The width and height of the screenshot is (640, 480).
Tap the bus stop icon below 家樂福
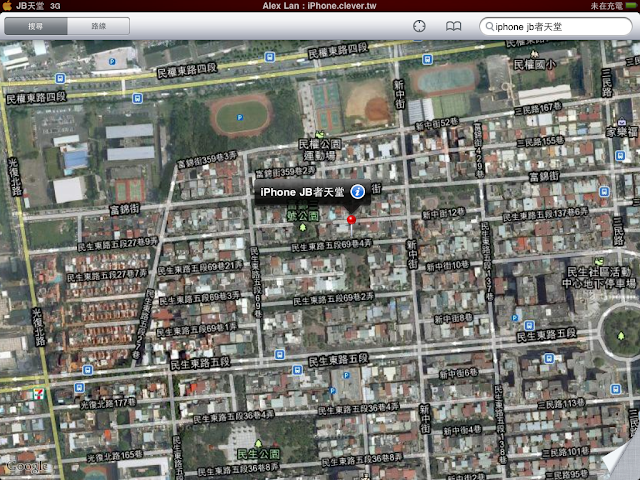coord(620,156)
